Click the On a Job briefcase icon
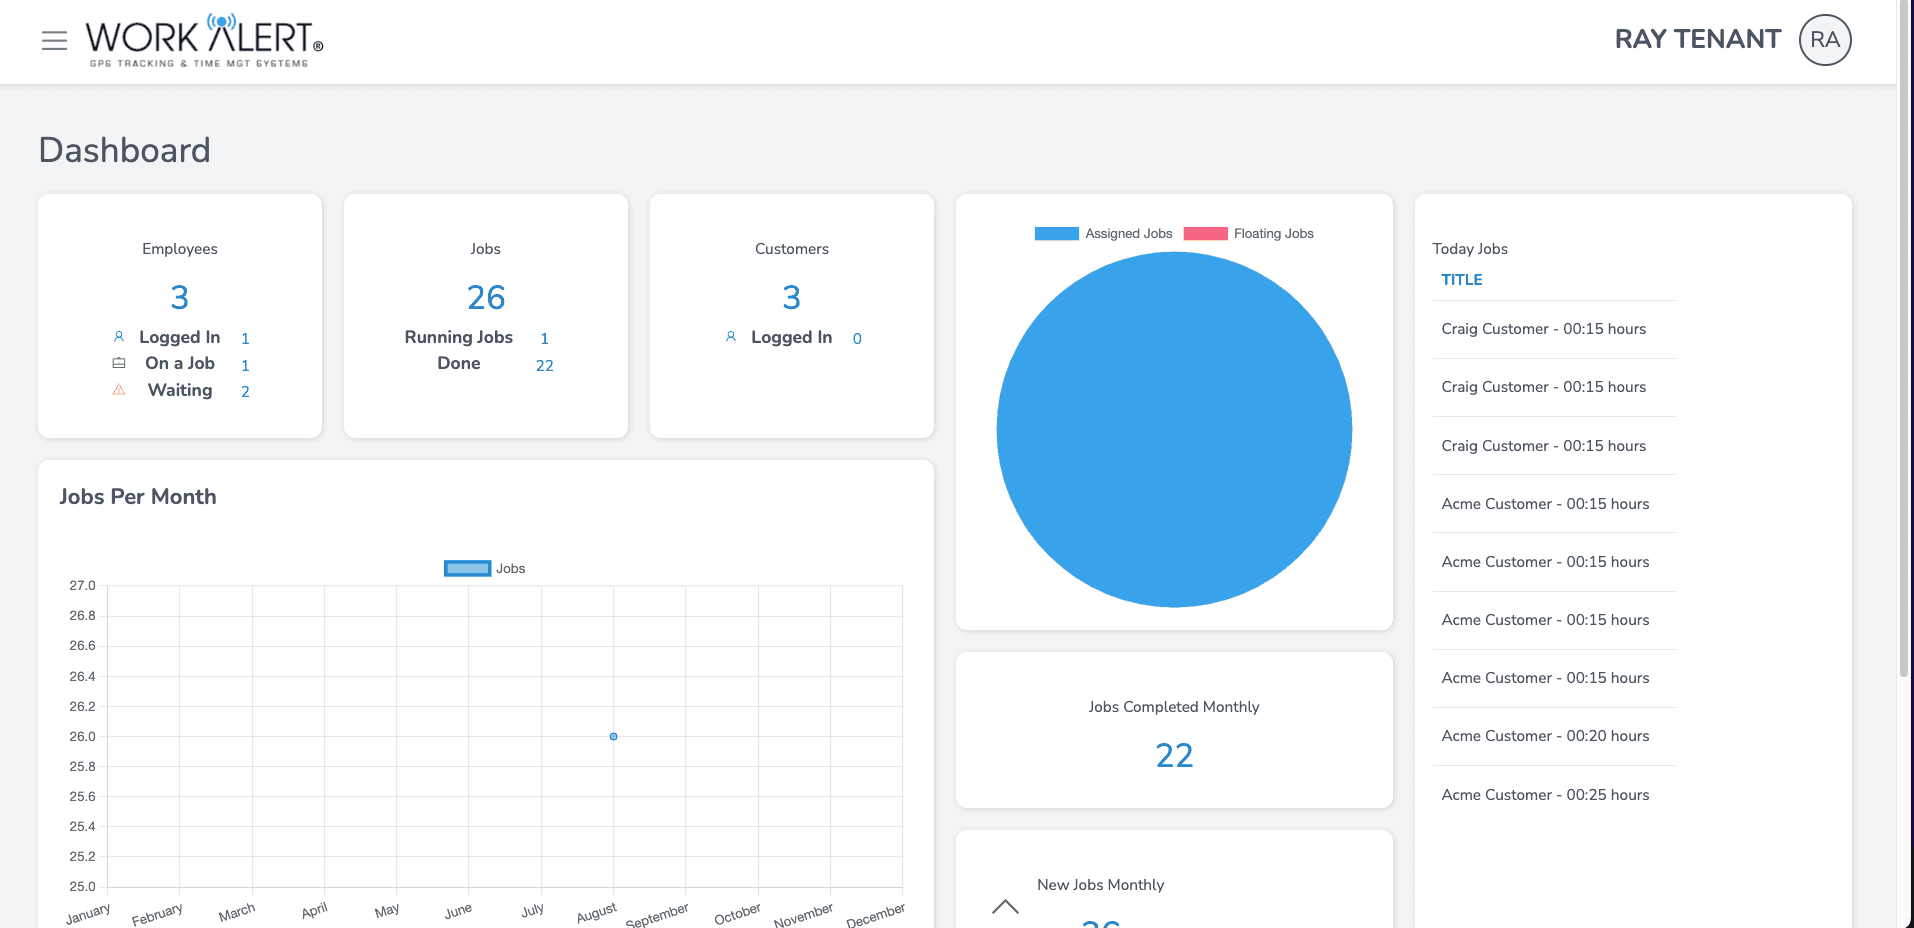The height and width of the screenshot is (928, 1914). coord(119,363)
